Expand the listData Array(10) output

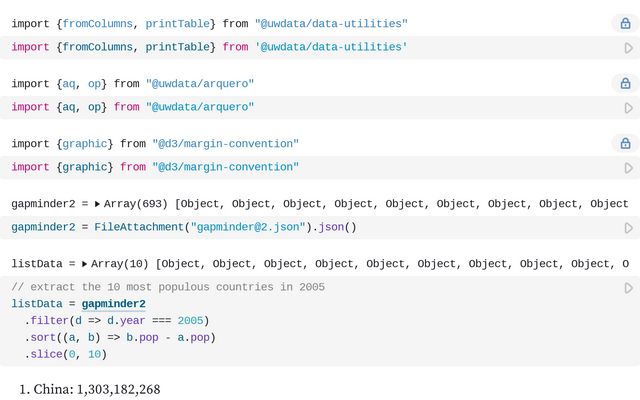[x=84, y=264]
